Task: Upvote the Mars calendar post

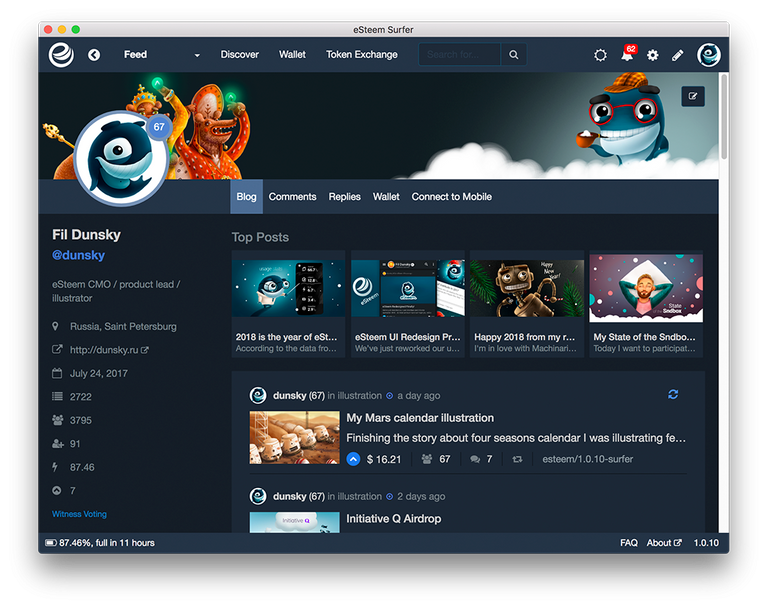Action: pos(353,459)
